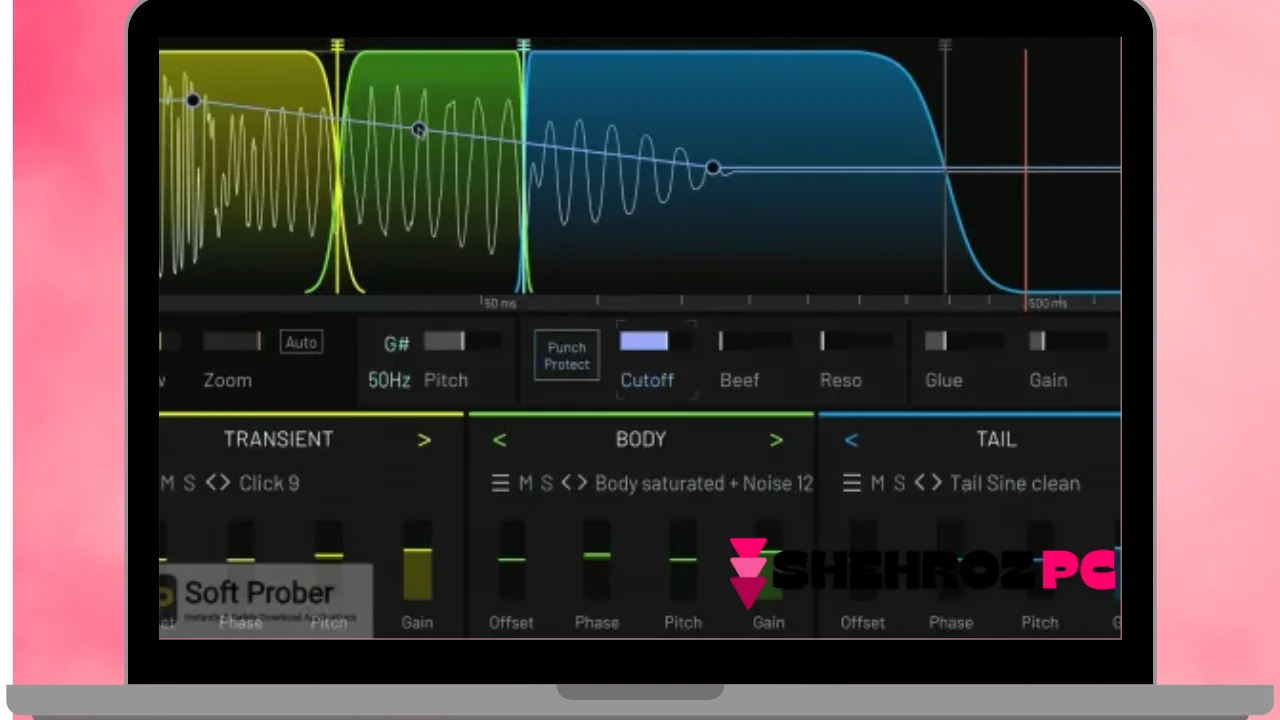
Task: Open the Click 9 transient preset name
Action: 269,484
